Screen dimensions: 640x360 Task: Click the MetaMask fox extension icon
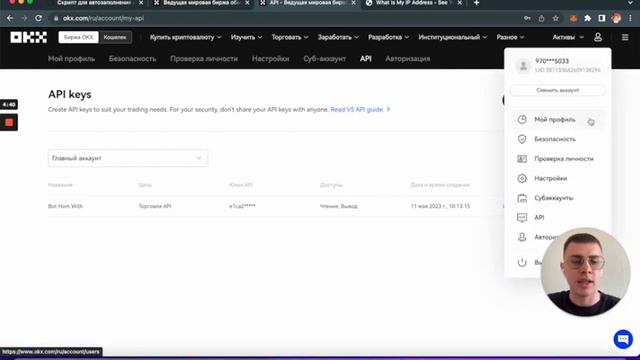(573, 18)
